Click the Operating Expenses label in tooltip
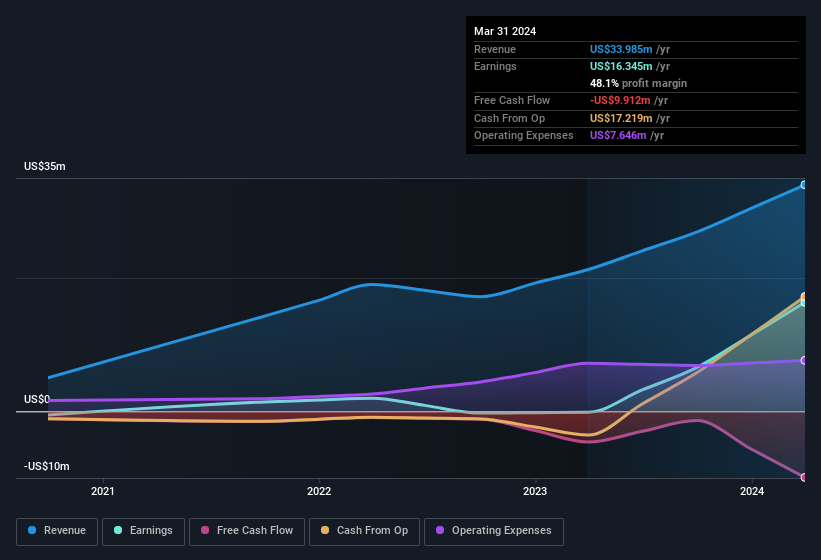The image size is (821, 560). (x=524, y=135)
